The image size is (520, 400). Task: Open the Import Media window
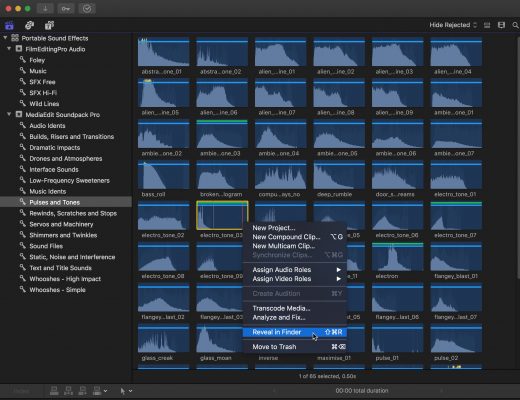45,8
